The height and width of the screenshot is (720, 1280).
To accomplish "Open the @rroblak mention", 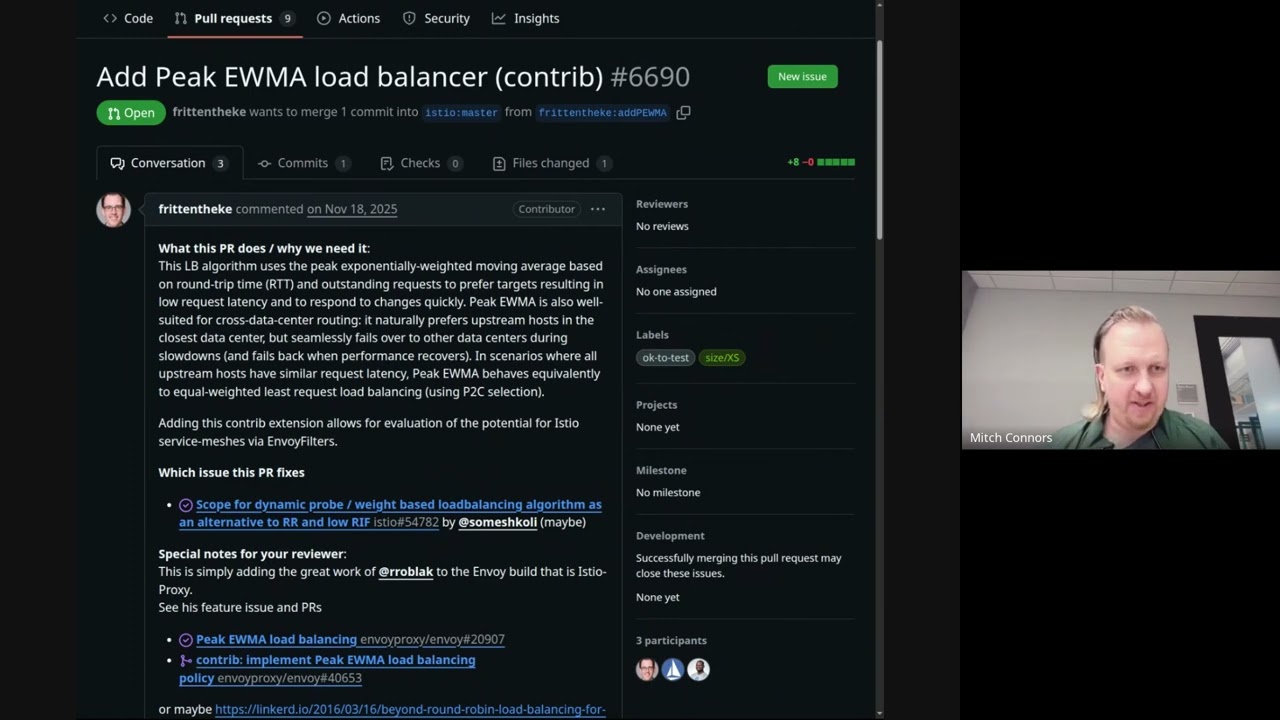I will (406, 572).
